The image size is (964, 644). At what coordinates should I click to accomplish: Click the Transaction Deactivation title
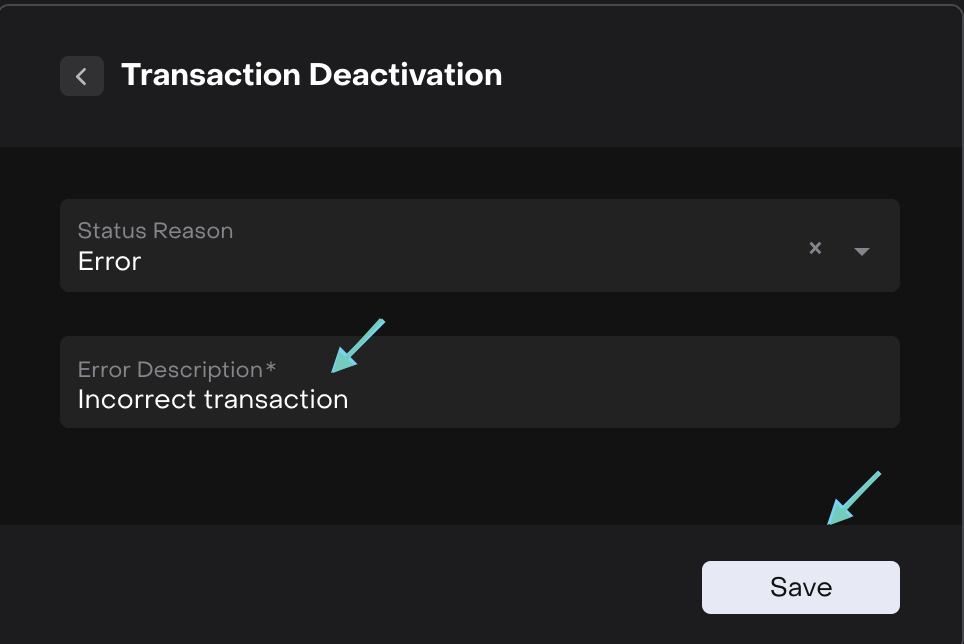(311, 75)
